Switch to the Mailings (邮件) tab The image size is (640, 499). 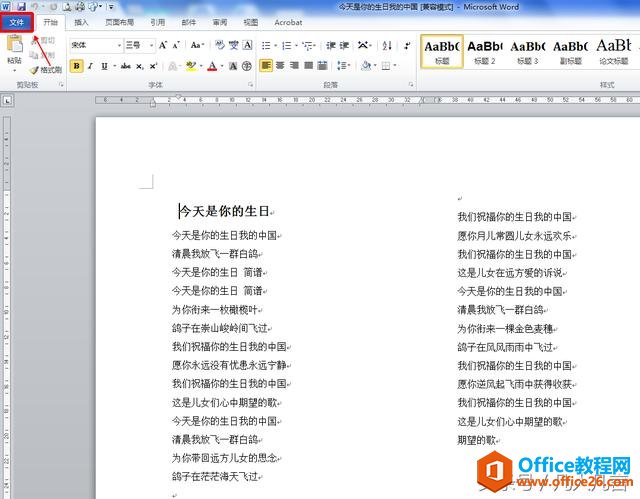coord(189,22)
